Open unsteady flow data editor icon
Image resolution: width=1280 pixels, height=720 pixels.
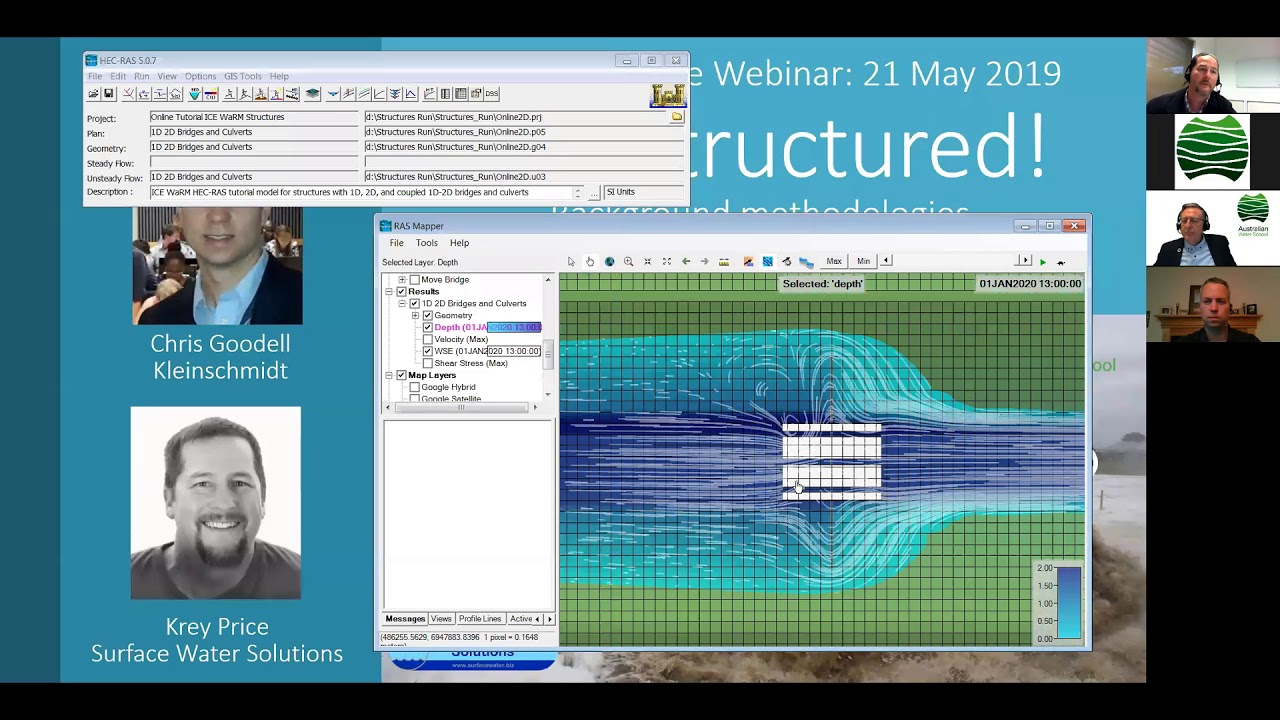(x=176, y=94)
